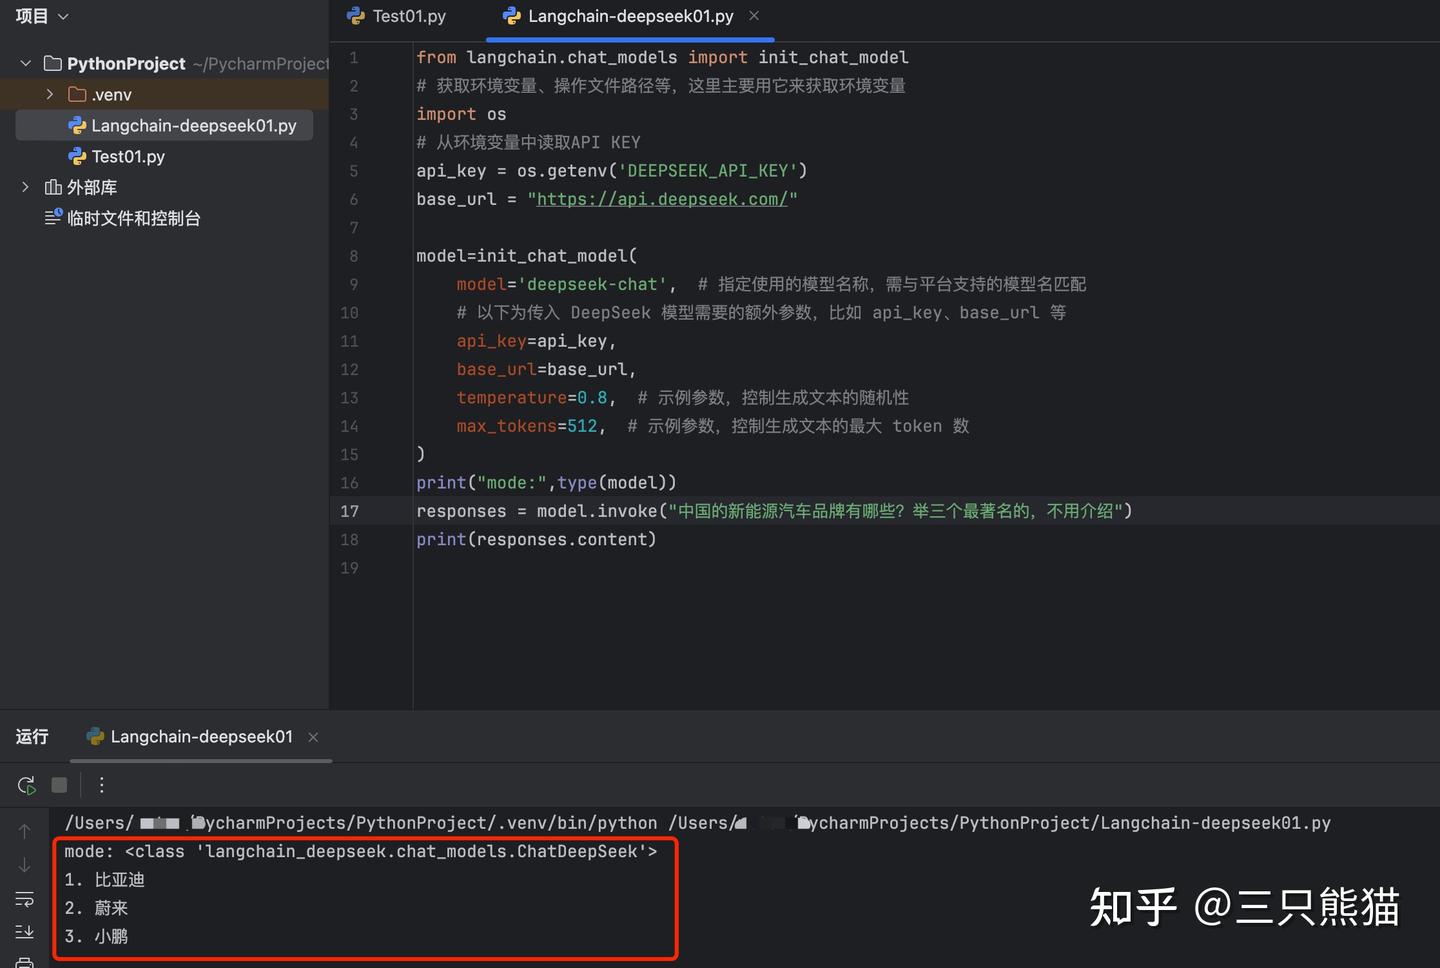Close the Langchain-deepseek01.py editor tab
This screenshot has width=1440, height=968.
tap(753, 16)
